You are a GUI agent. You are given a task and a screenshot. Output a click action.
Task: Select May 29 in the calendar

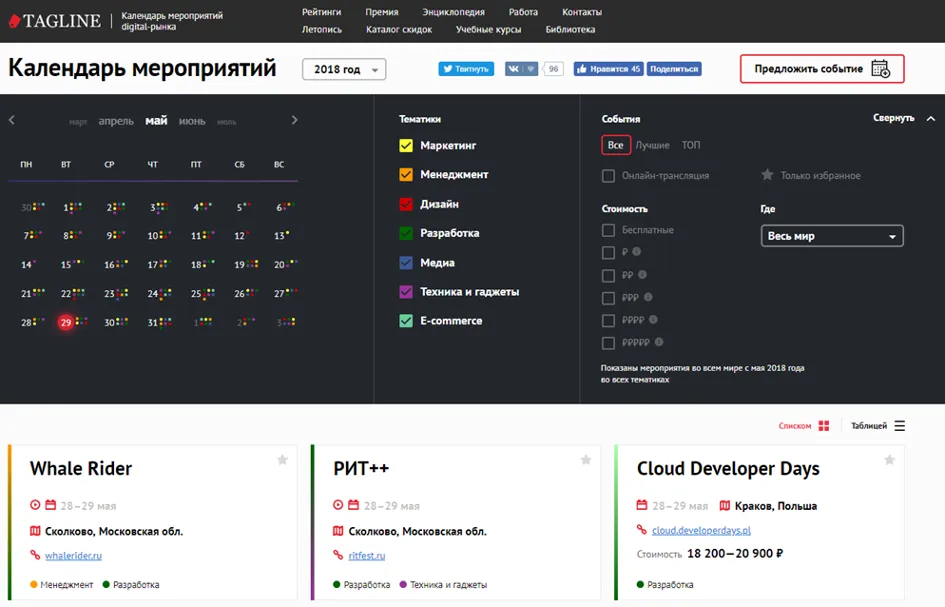tap(66, 322)
